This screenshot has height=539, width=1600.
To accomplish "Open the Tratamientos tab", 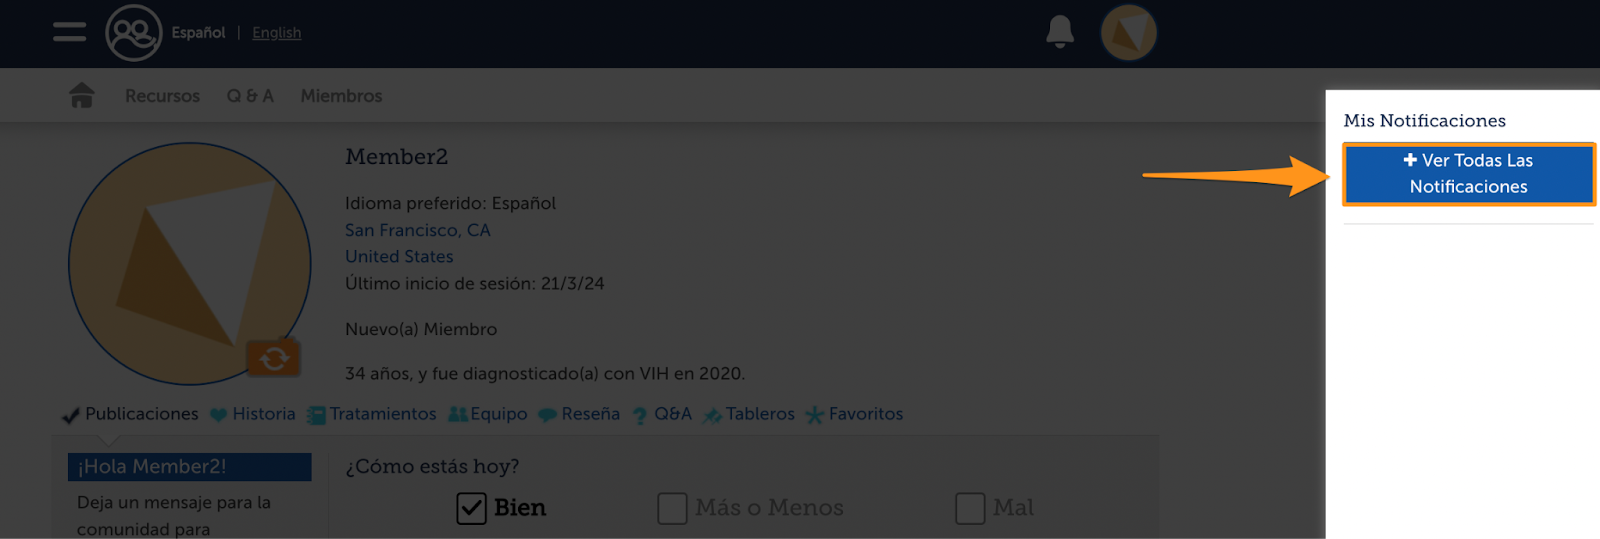I will (x=372, y=414).
